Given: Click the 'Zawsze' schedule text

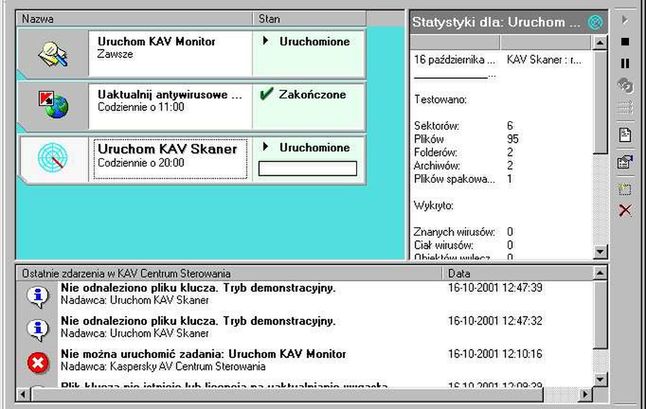Looking at the screenshot, I should [x=115, y=54].
